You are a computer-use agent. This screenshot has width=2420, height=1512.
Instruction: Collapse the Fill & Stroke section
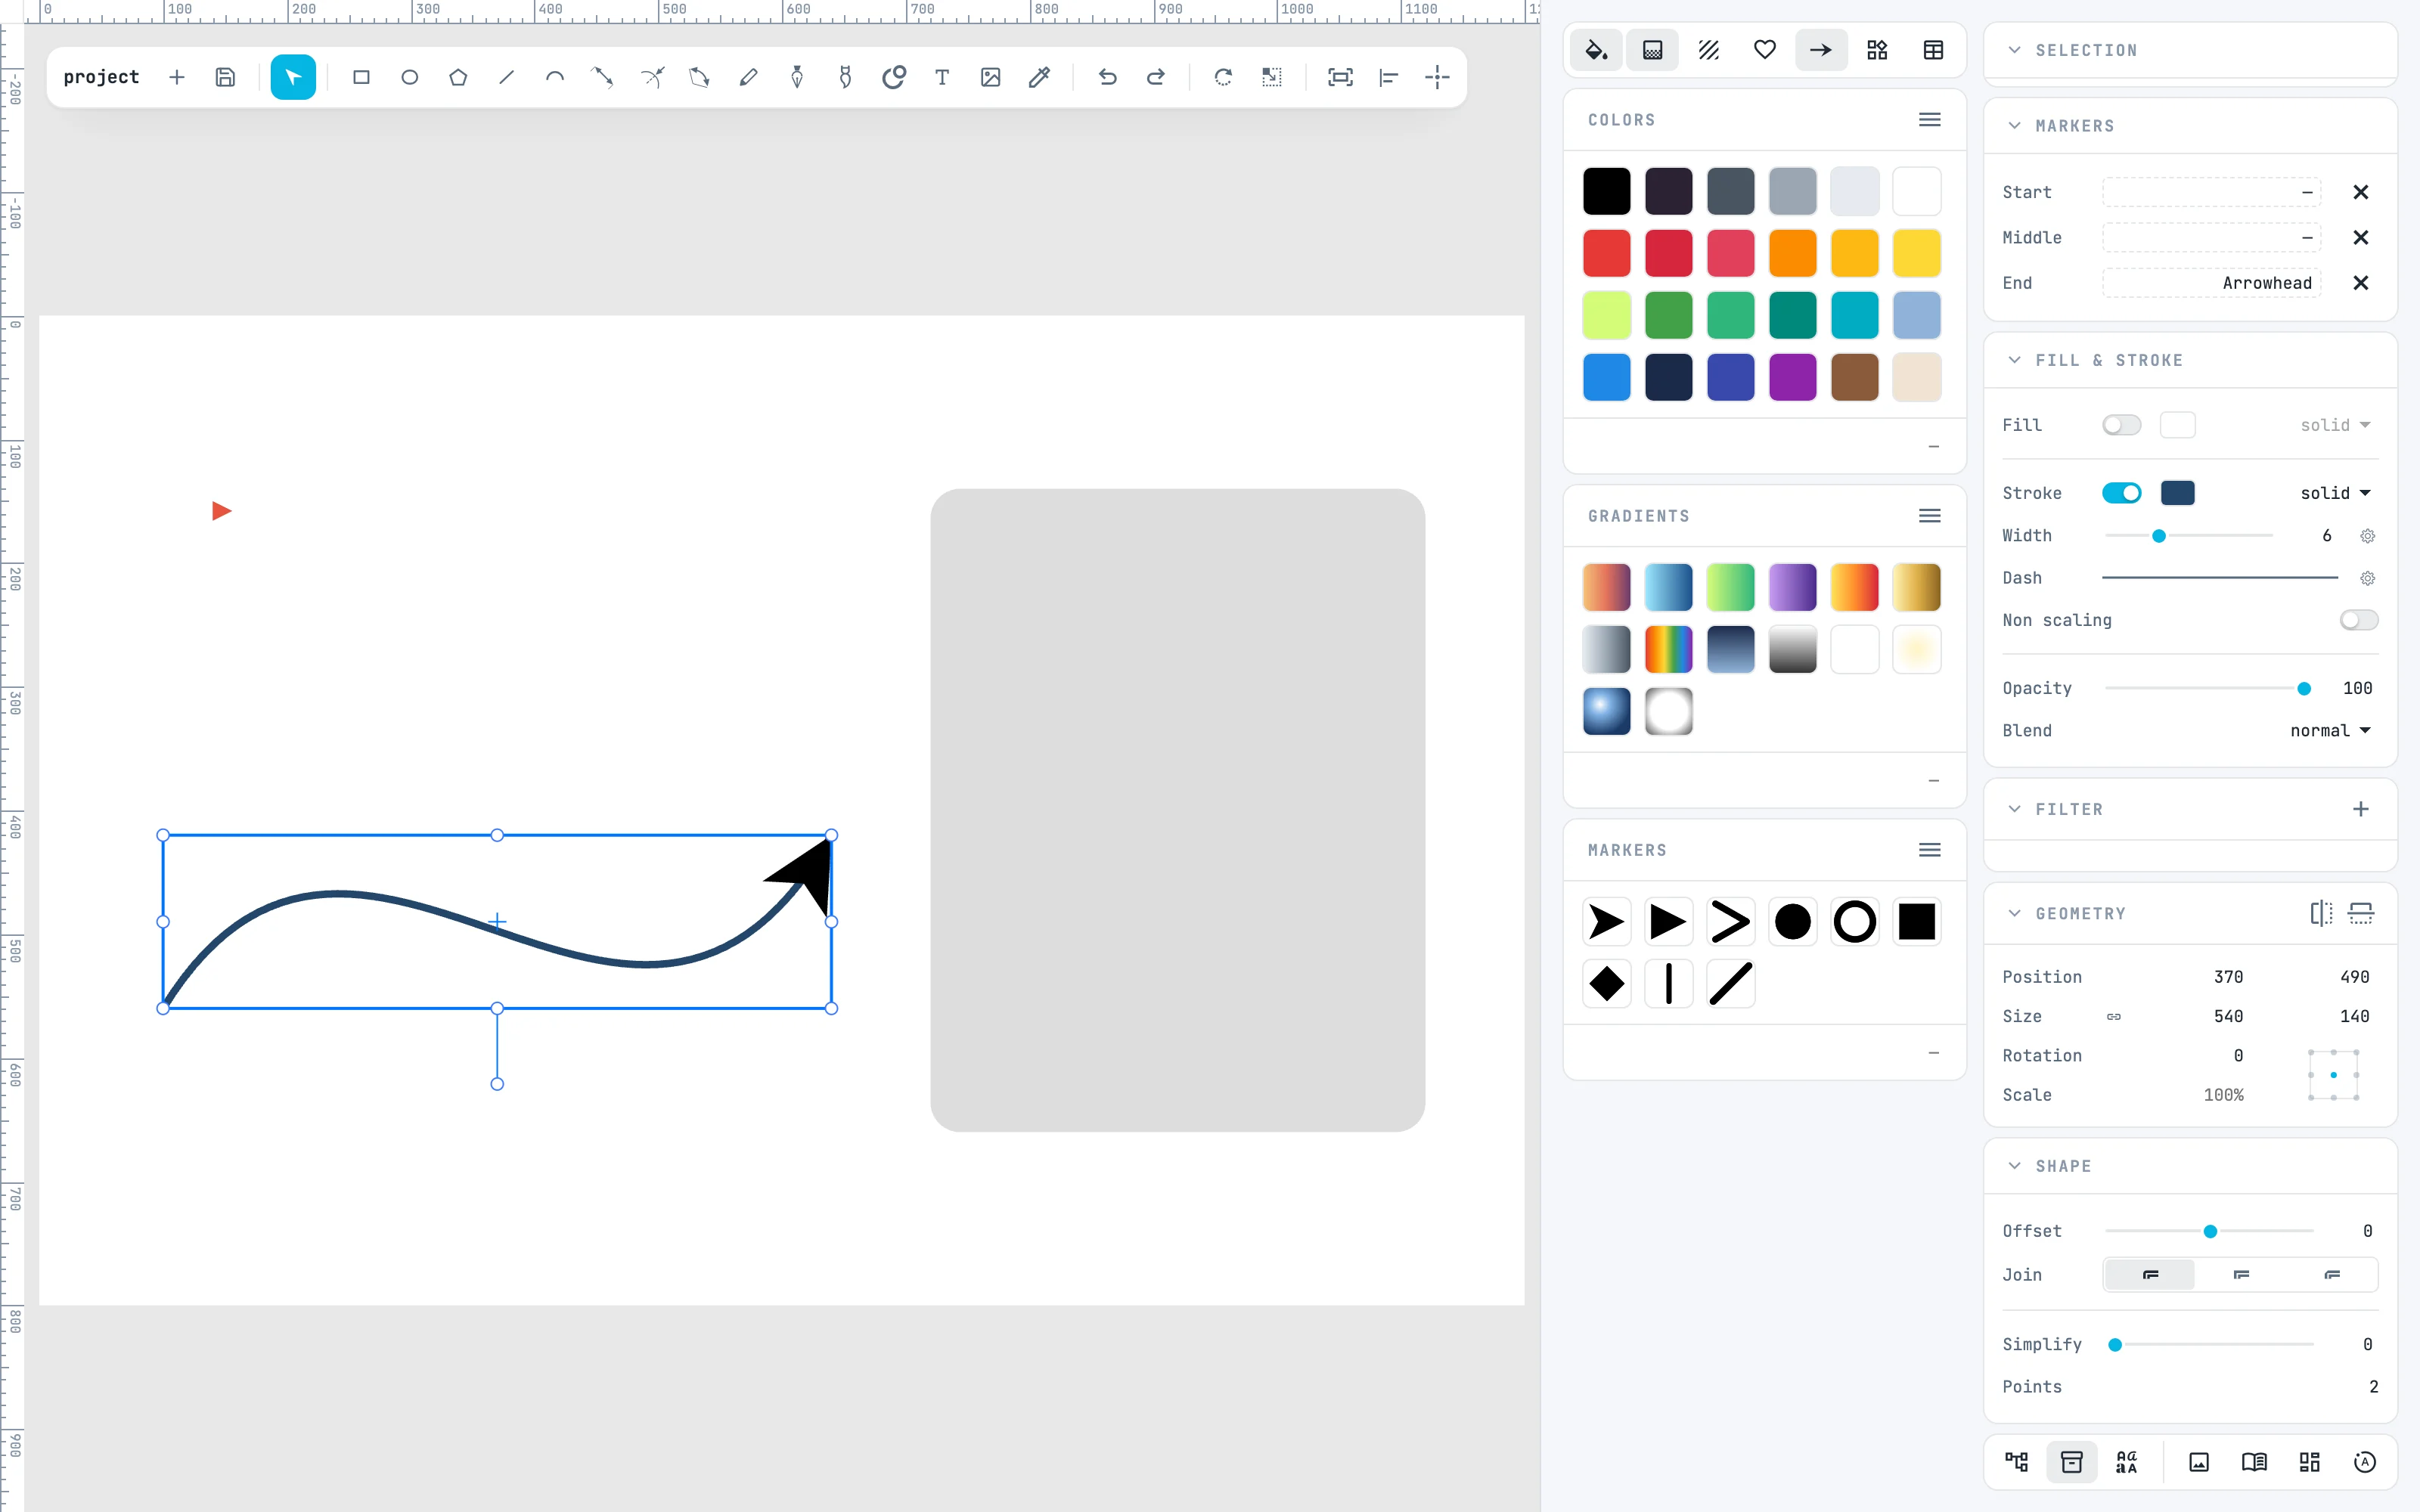click(2015, 360)
